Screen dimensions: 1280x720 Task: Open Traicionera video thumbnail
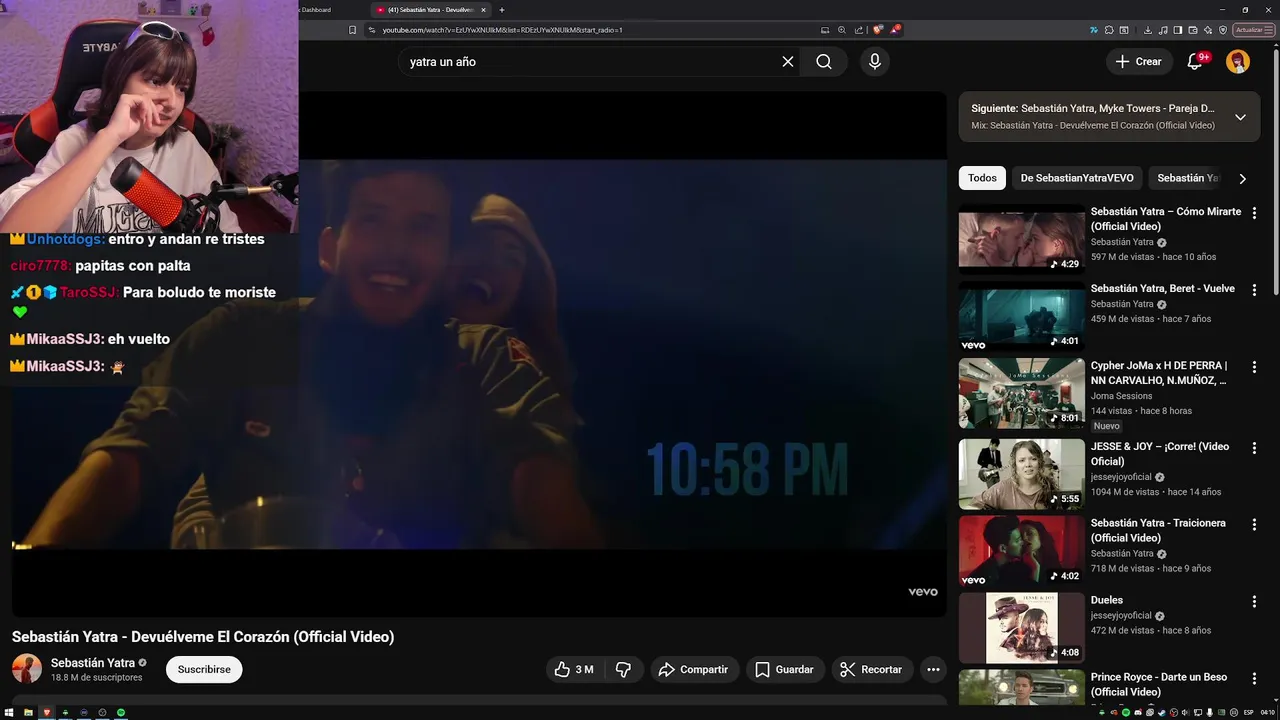pos(1022,551)
